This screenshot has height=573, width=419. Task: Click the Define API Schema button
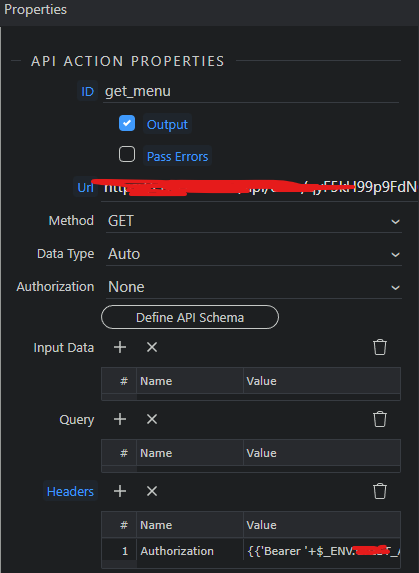(190, 317)
